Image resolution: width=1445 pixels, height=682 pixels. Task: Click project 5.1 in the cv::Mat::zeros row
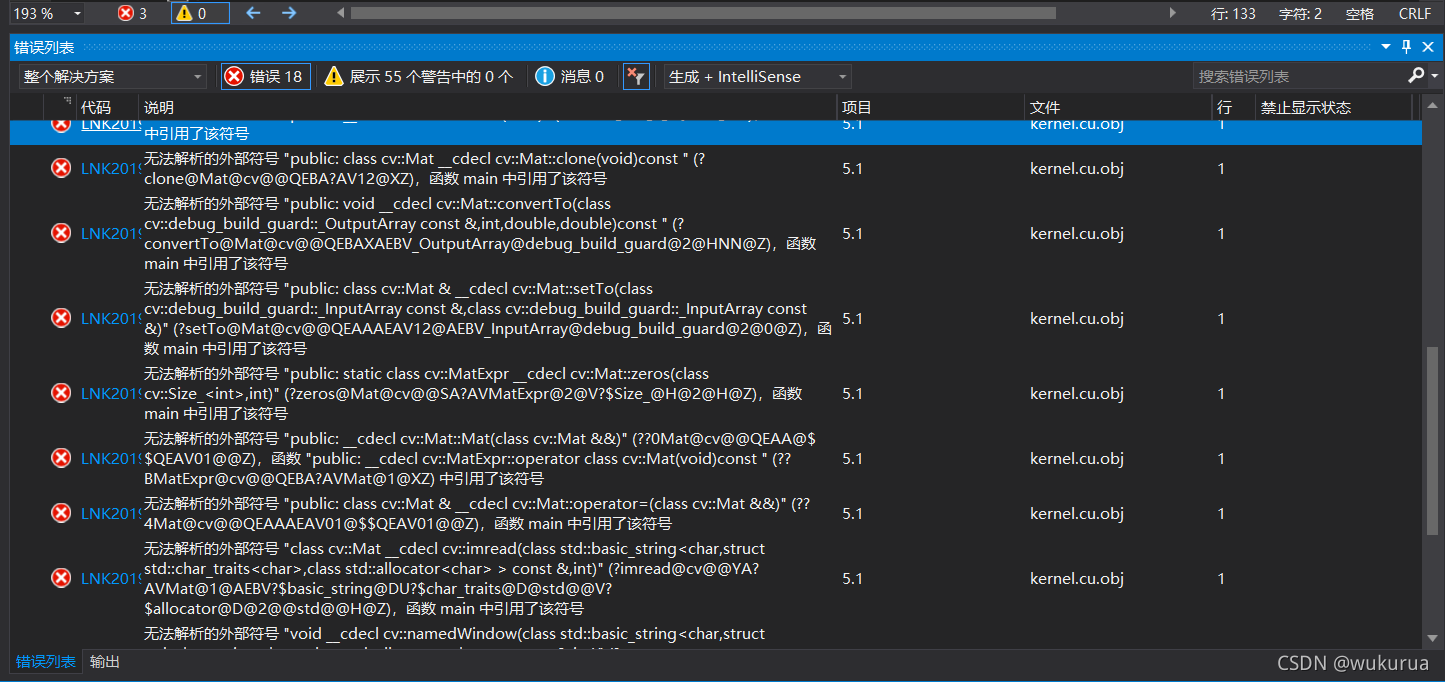coord(852,394)
